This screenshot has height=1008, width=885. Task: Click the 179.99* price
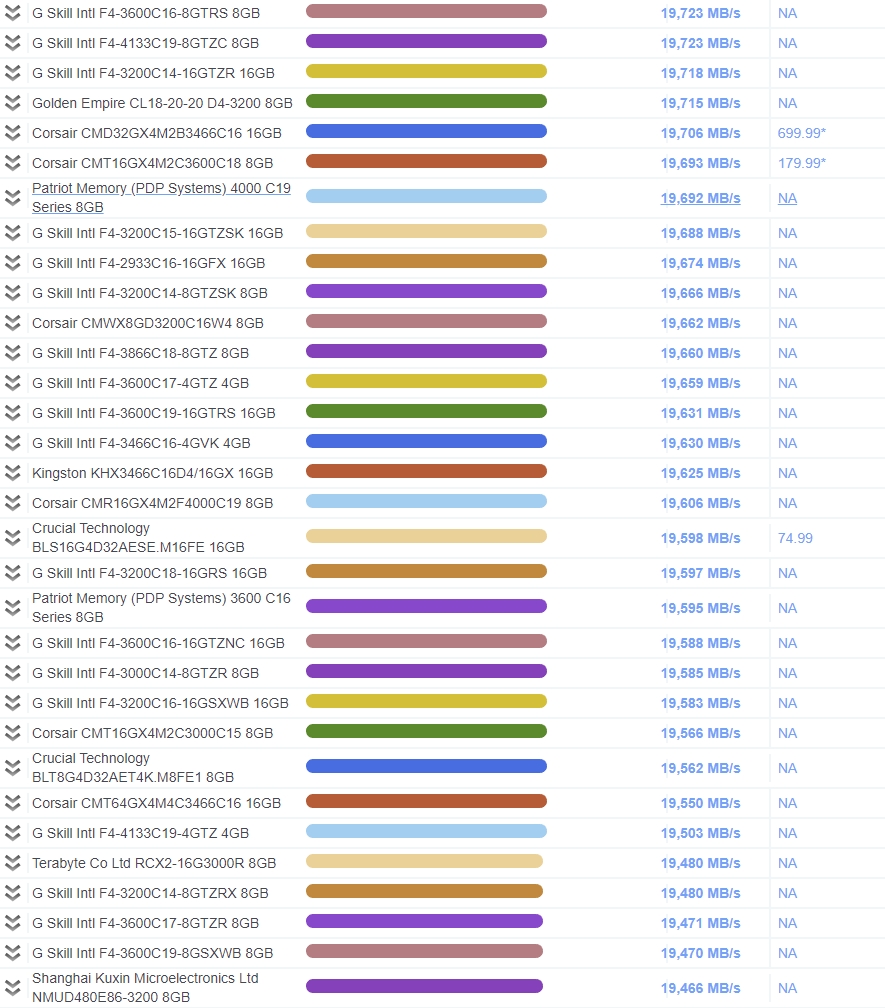pos(801,163)
